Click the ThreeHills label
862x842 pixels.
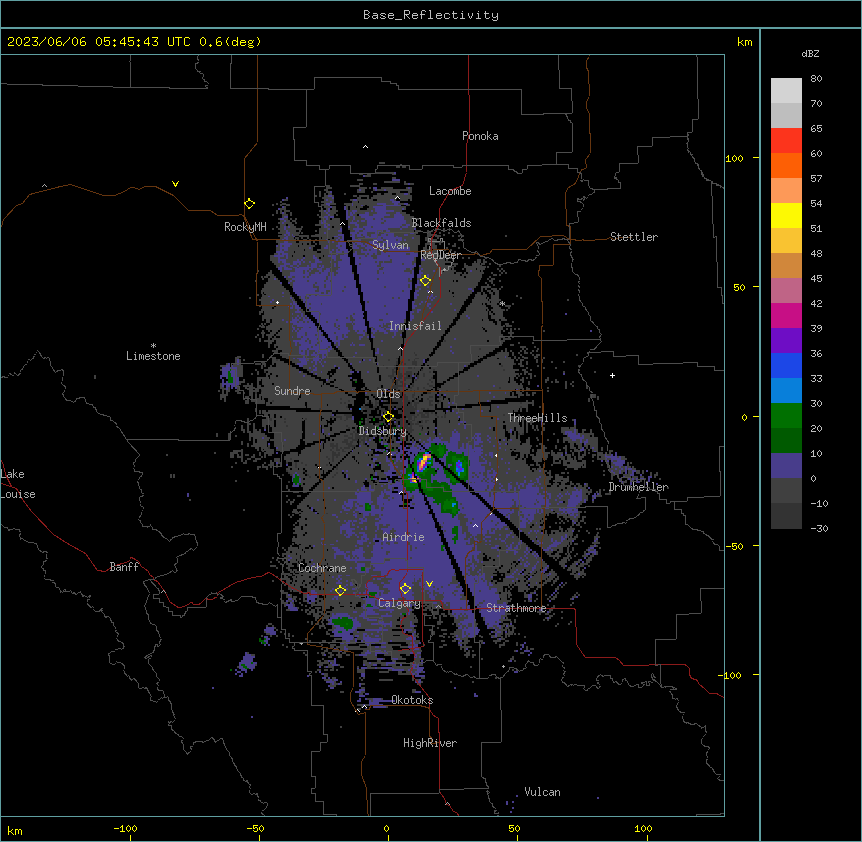click(538, 418)
